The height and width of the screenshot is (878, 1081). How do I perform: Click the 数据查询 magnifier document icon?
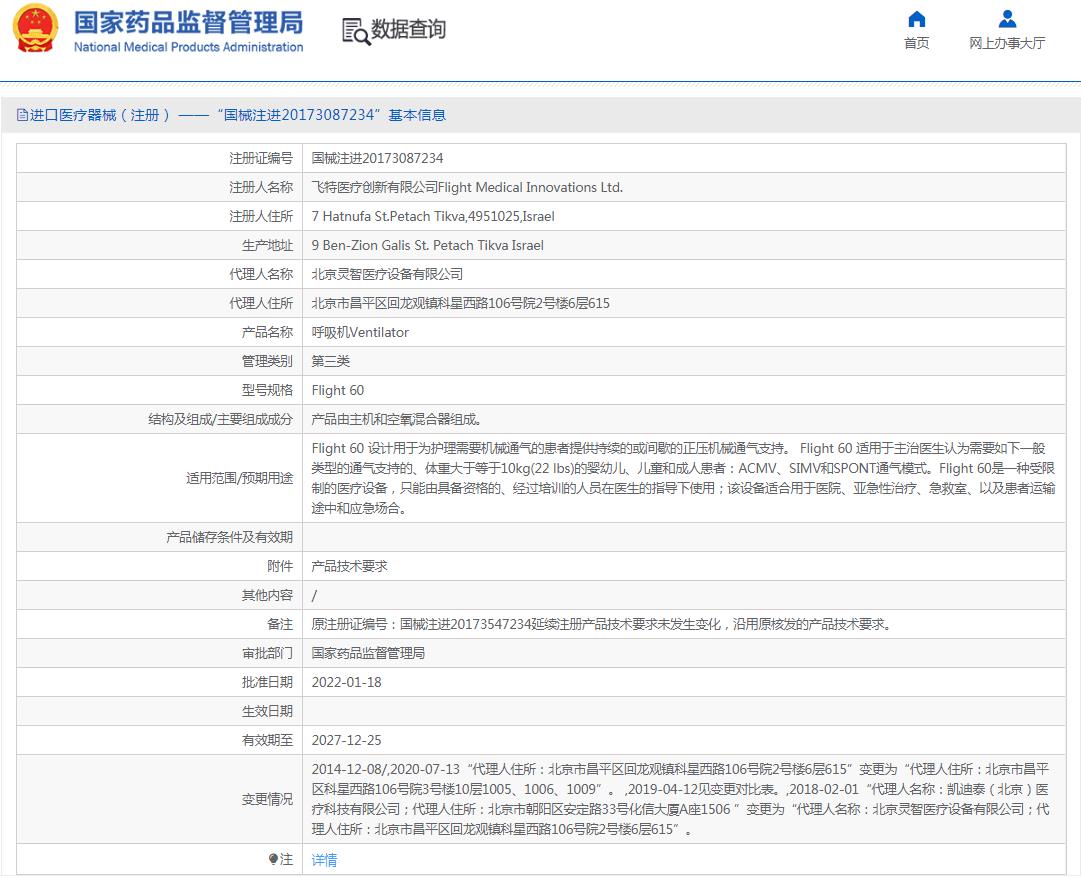coord(355,31)
